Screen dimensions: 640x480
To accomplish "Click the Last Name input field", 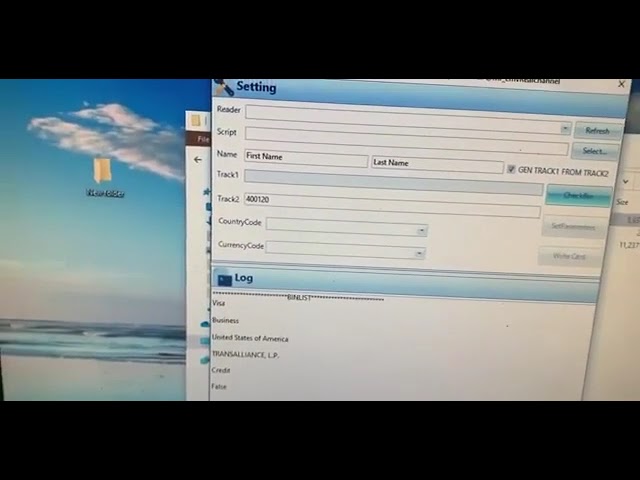I will click(x=437, y=164).
